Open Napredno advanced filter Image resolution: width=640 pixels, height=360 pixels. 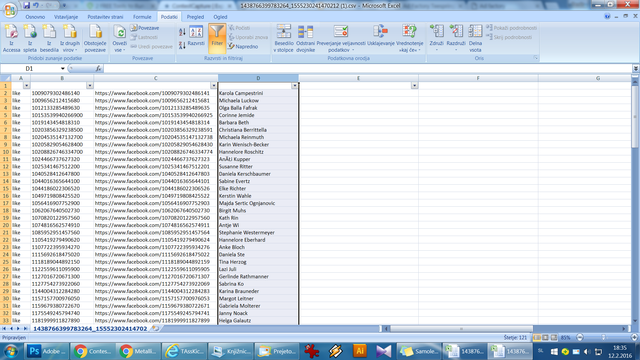243,47
